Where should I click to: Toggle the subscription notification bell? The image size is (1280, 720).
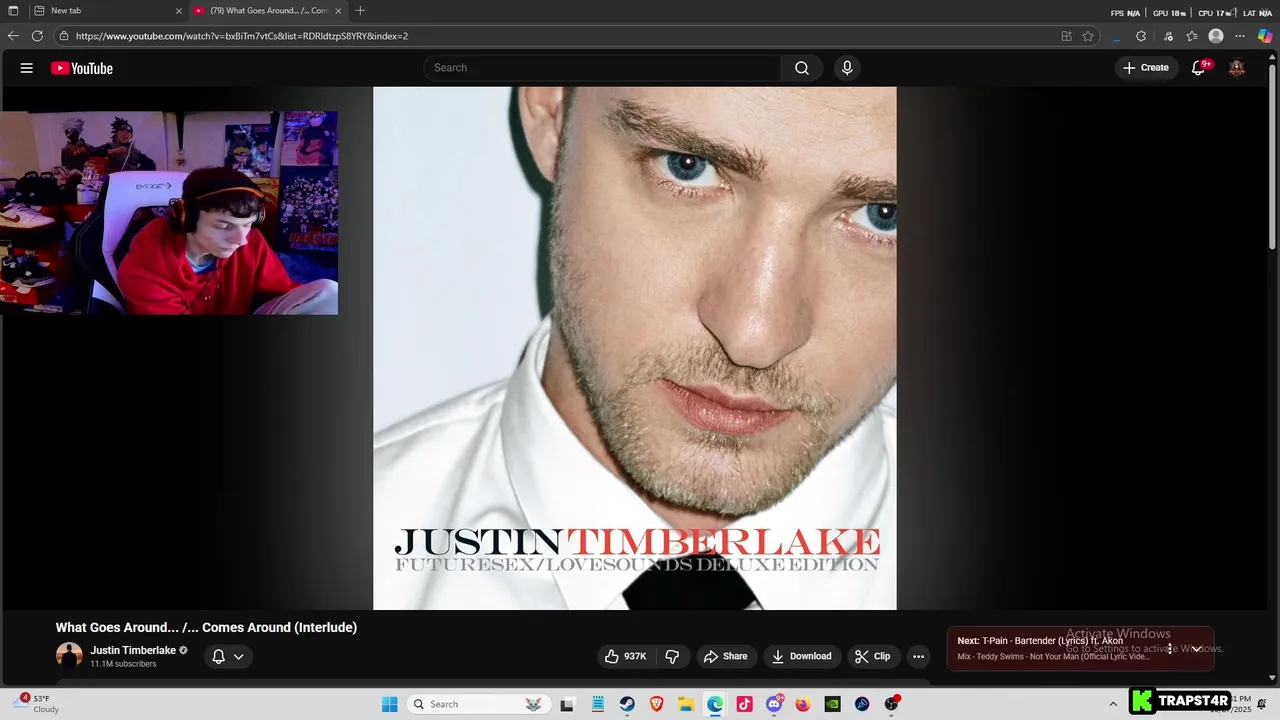click(218, 657)
